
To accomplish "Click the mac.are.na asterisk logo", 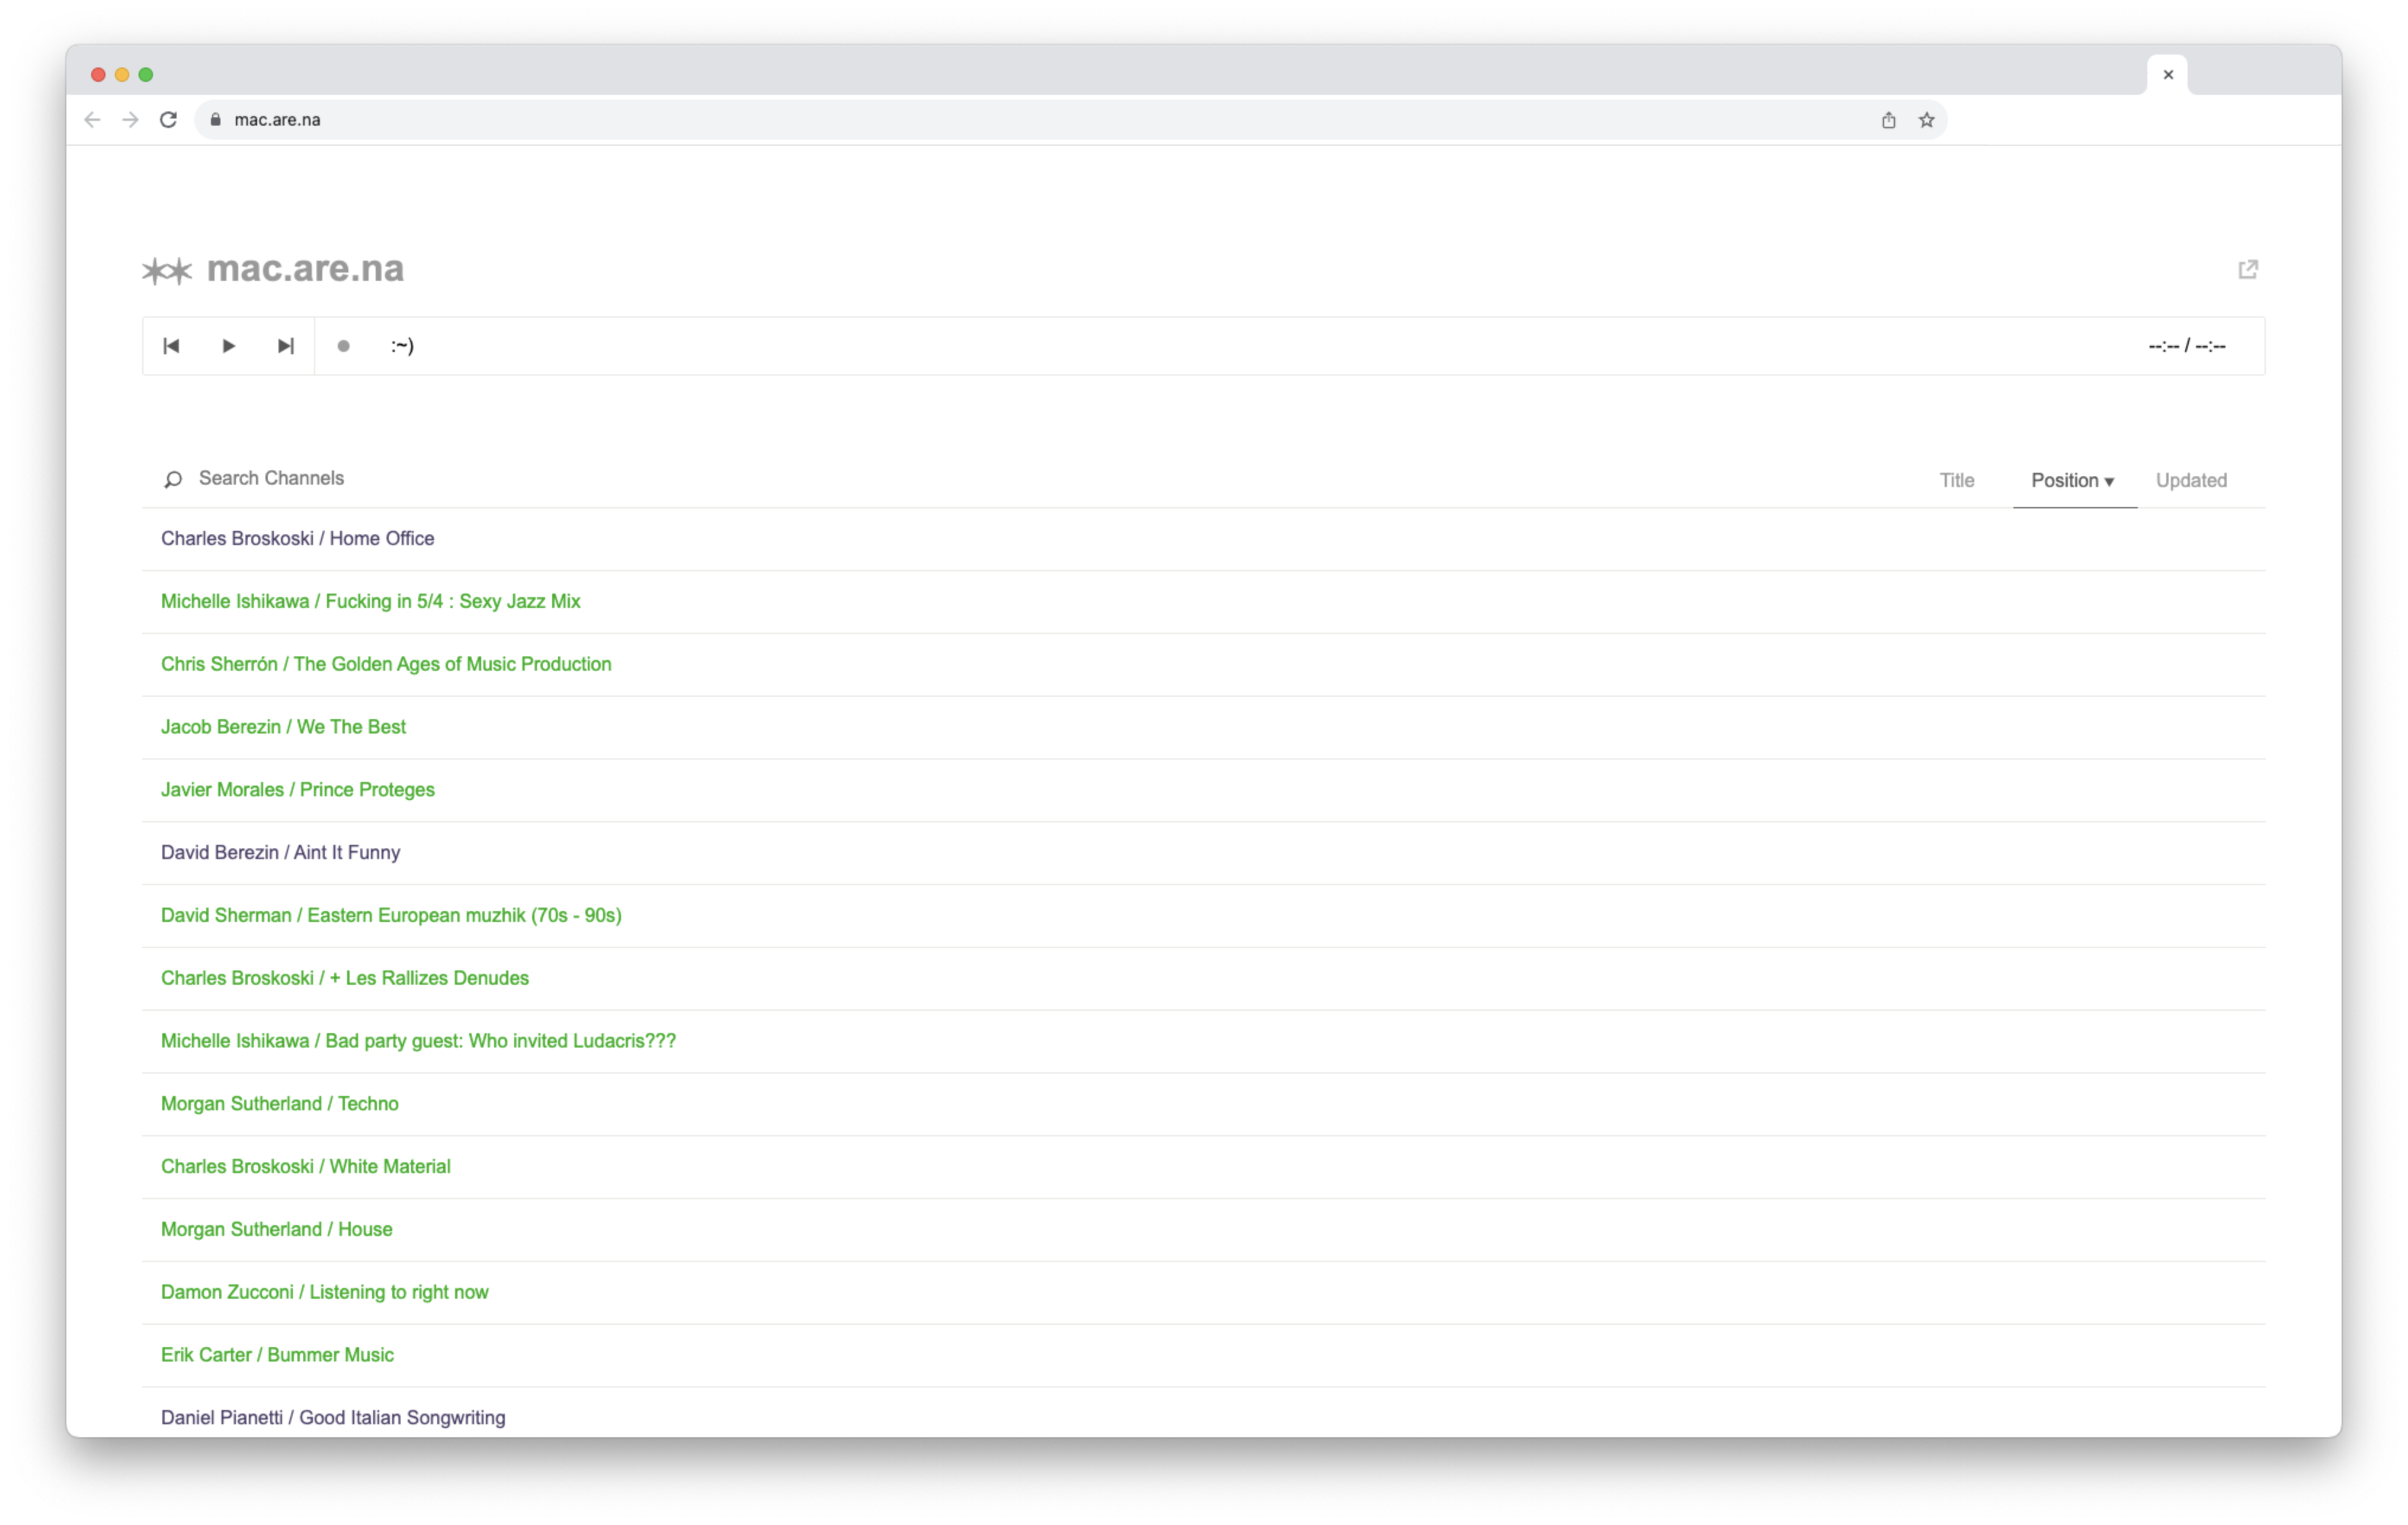I will tap(167, 270).
